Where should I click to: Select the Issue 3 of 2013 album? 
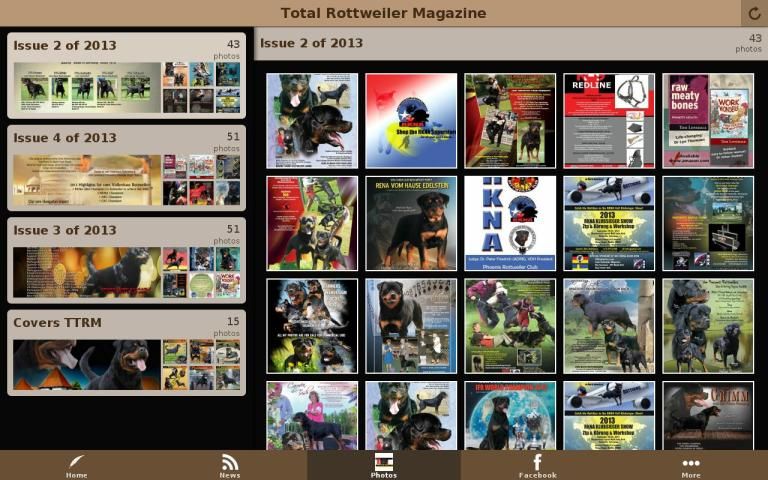tap(126, 260)
